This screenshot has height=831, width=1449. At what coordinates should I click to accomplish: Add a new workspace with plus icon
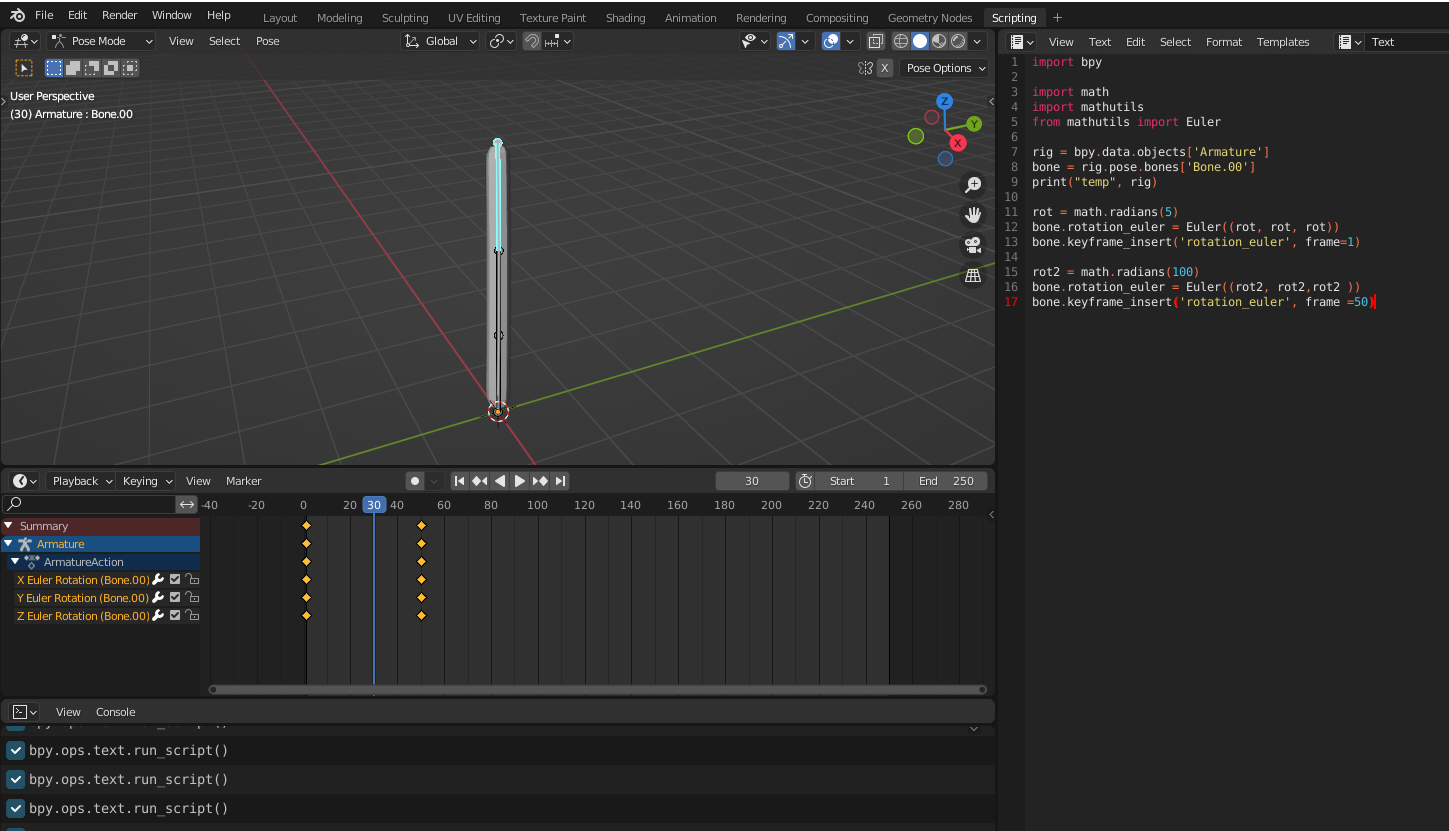coord(1058,17)
